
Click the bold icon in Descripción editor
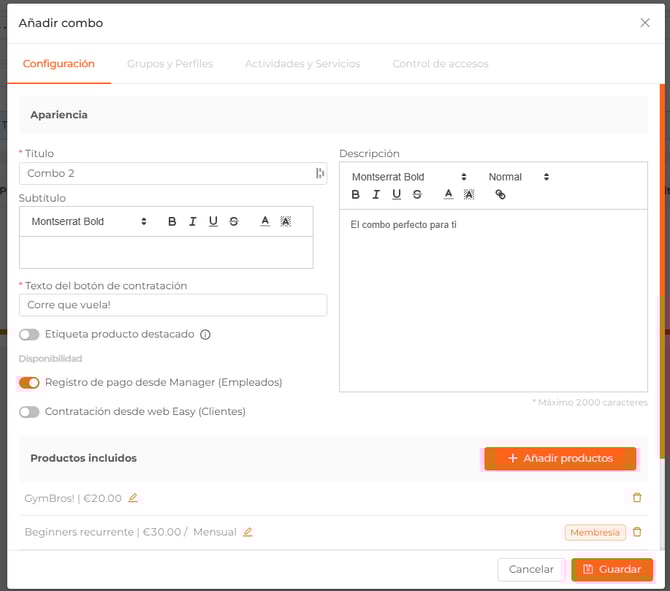coord(356,195)
